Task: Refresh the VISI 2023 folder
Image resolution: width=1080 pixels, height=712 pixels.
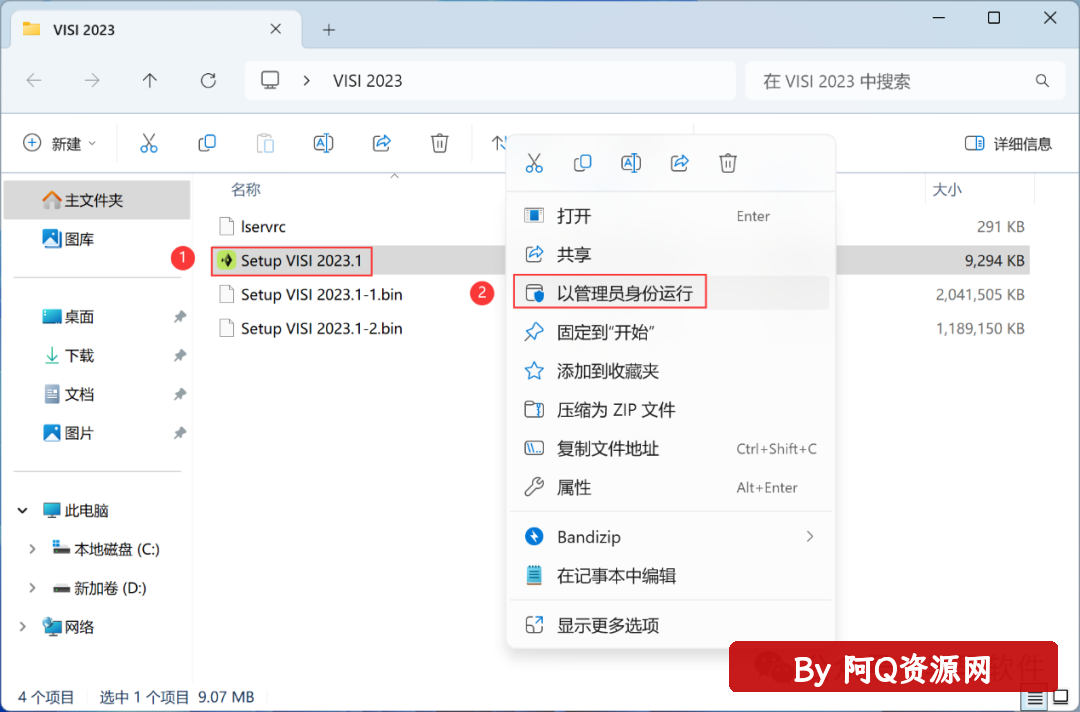Action: tap(208, 81)
